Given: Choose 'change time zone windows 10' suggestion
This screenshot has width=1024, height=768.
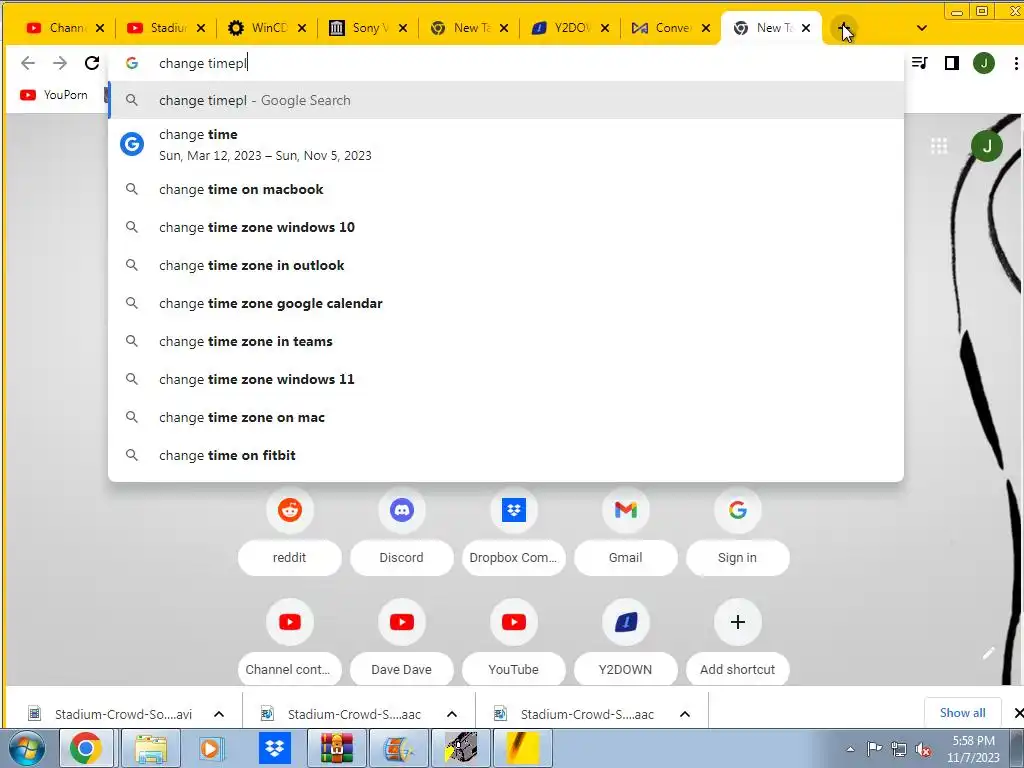Looking at the screenshot, I should tap(506, 227).
